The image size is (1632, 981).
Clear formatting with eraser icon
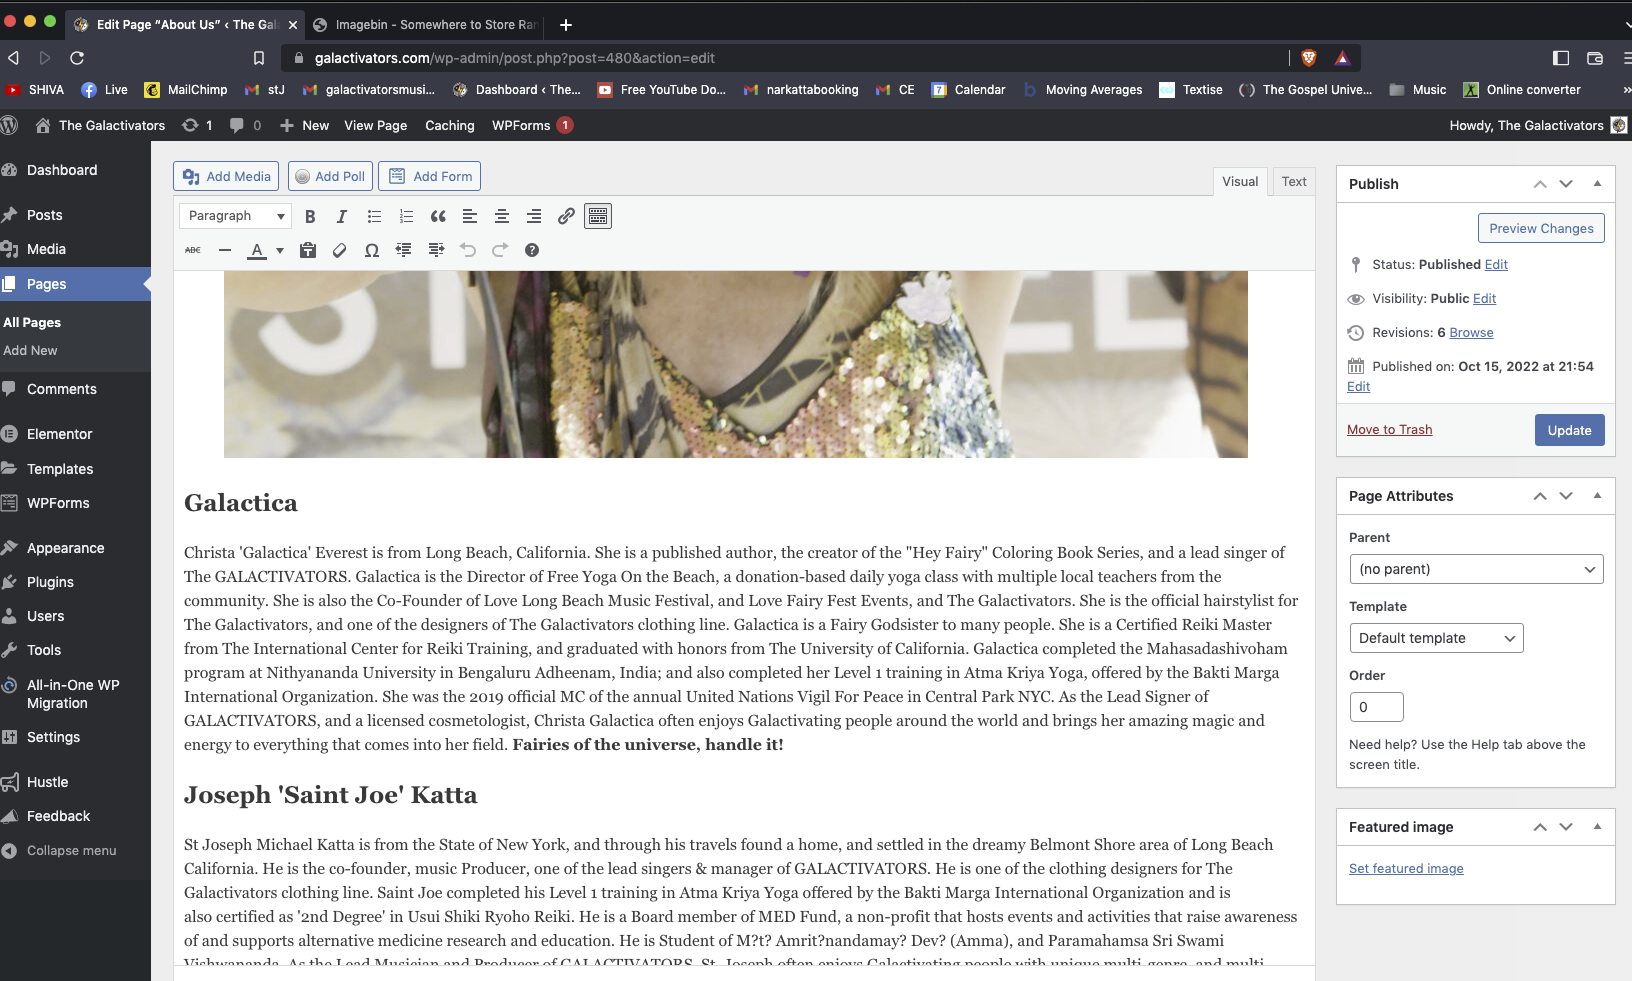[340, 250]
